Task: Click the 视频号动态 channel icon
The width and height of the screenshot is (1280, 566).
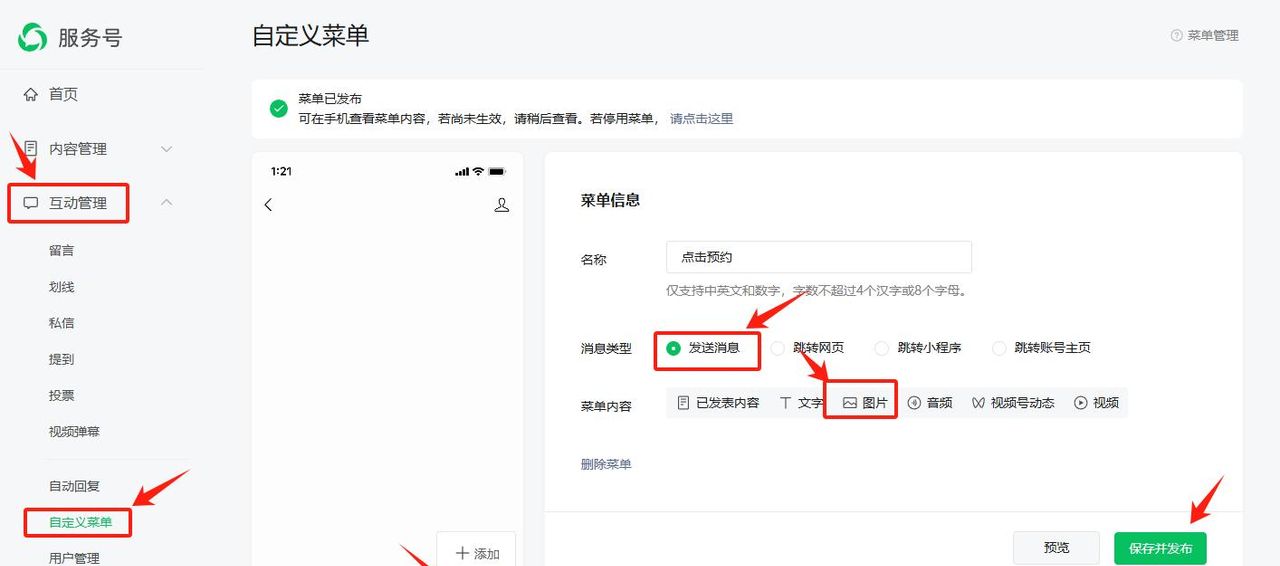Action: pos(978,403)
